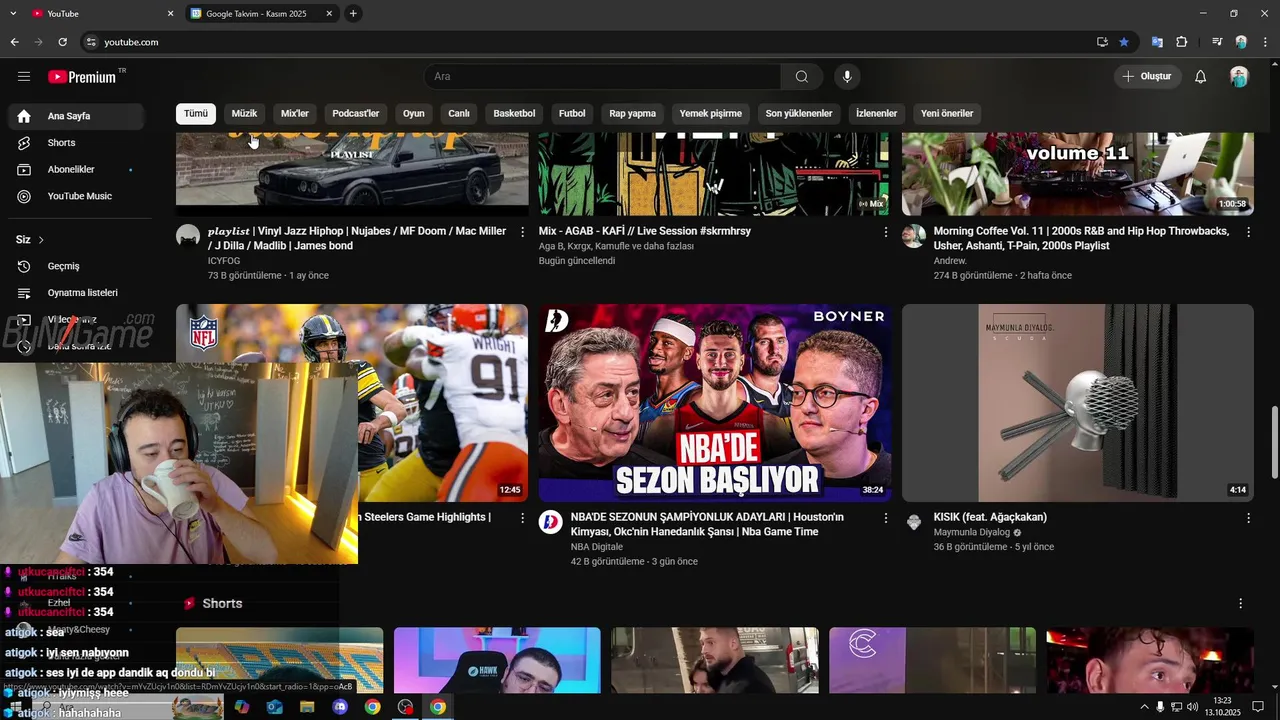Open the Google Translate extension icon
The image size is (1280, 720).
(x=1157, y=42)
